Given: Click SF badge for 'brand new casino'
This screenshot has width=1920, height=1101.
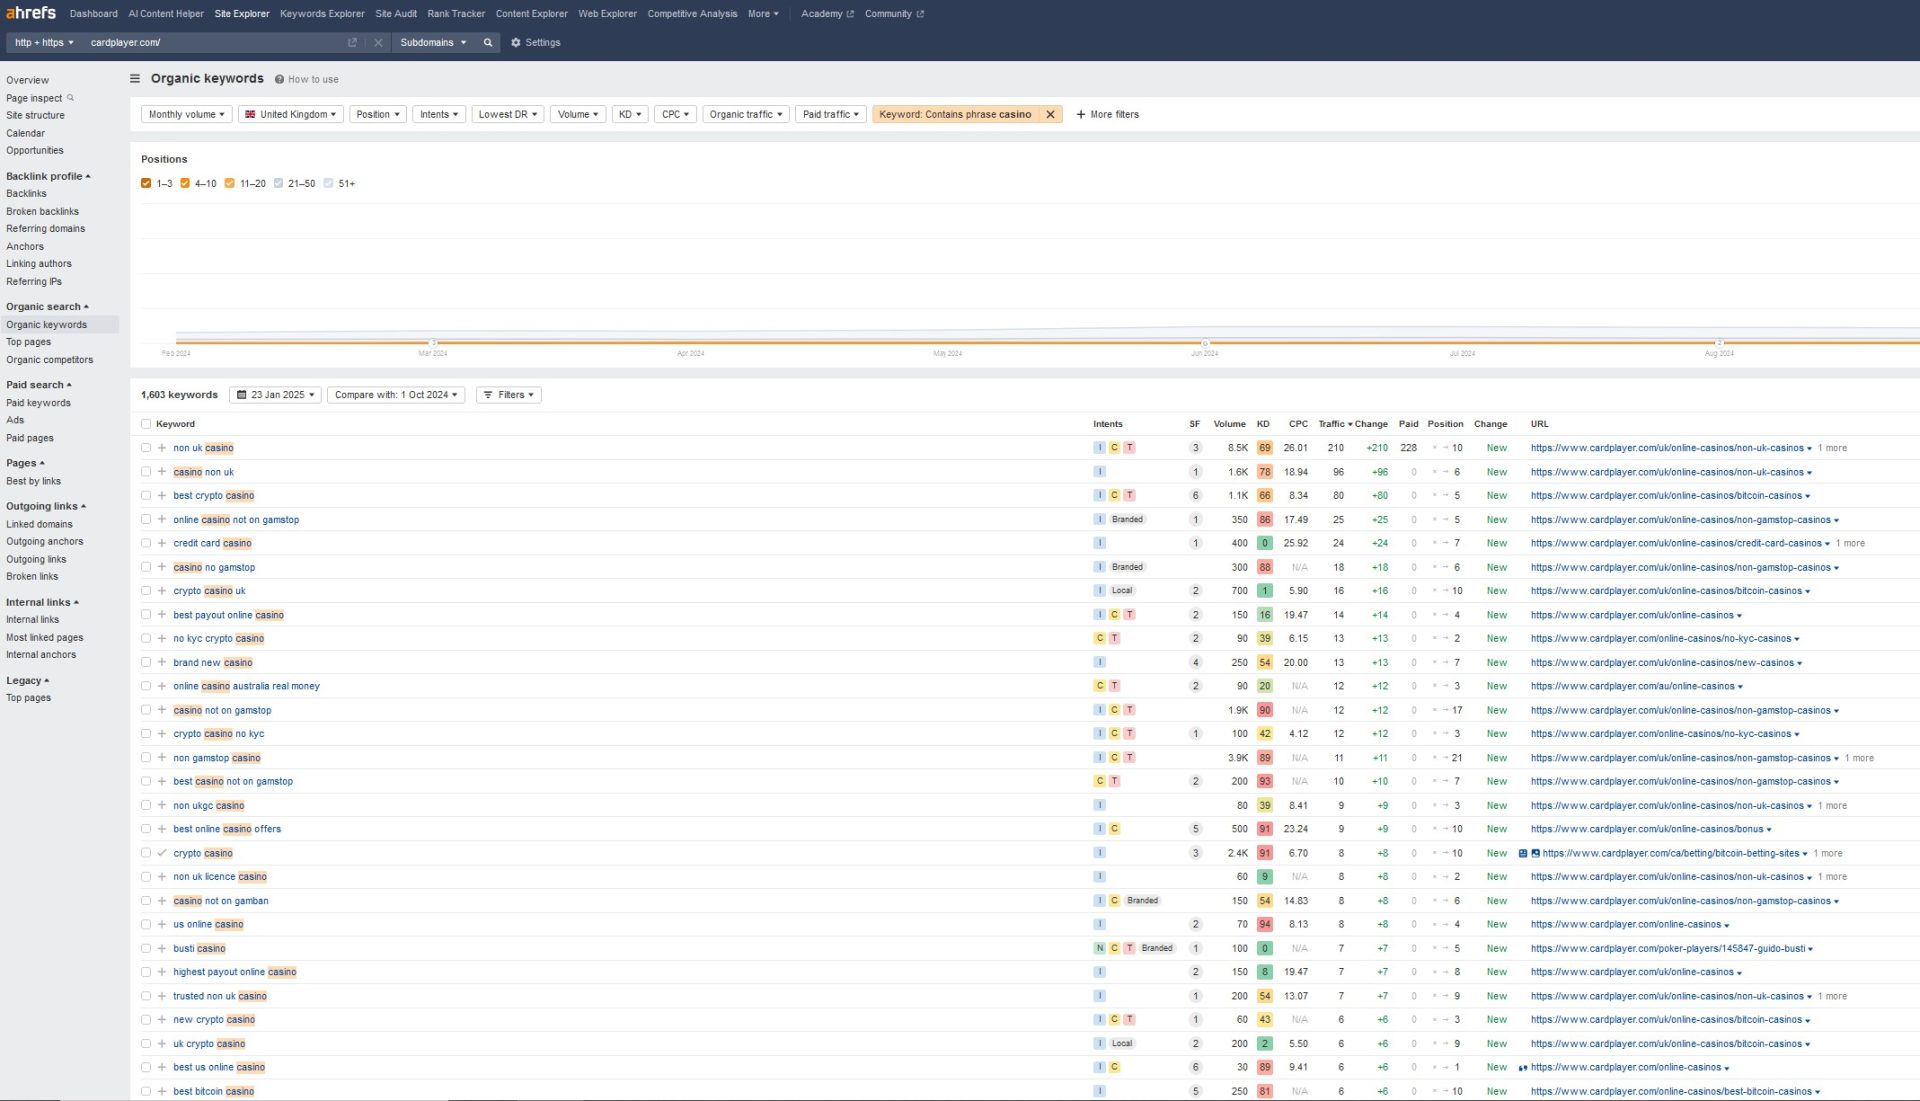Looking at the screenshot, I should [x=1195, y=662].
